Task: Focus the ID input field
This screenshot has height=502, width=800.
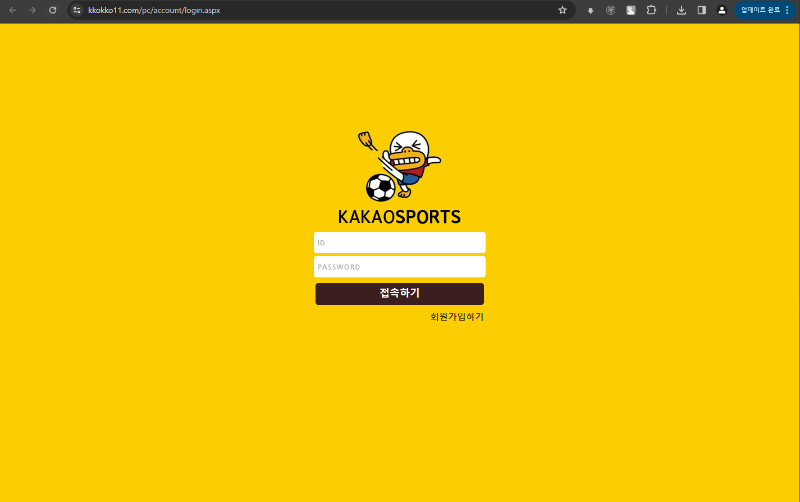Action: coord(399,243)
